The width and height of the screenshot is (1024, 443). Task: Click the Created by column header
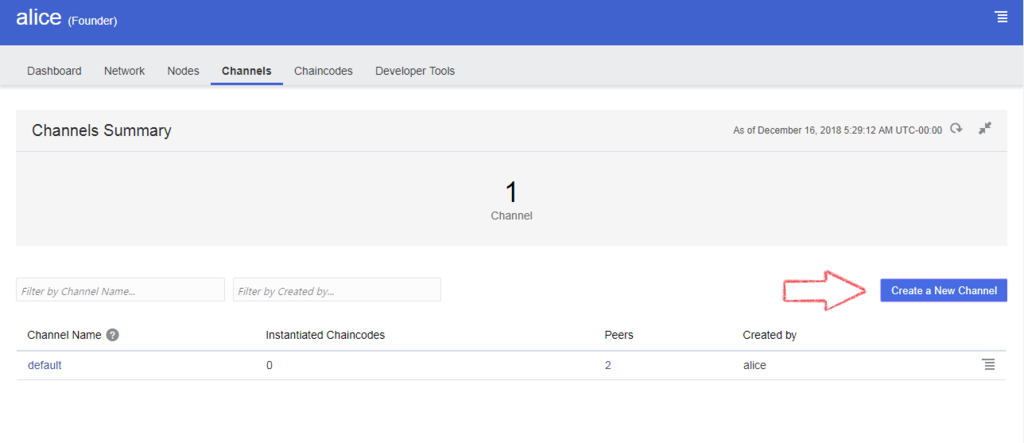(x=769, y=335)
